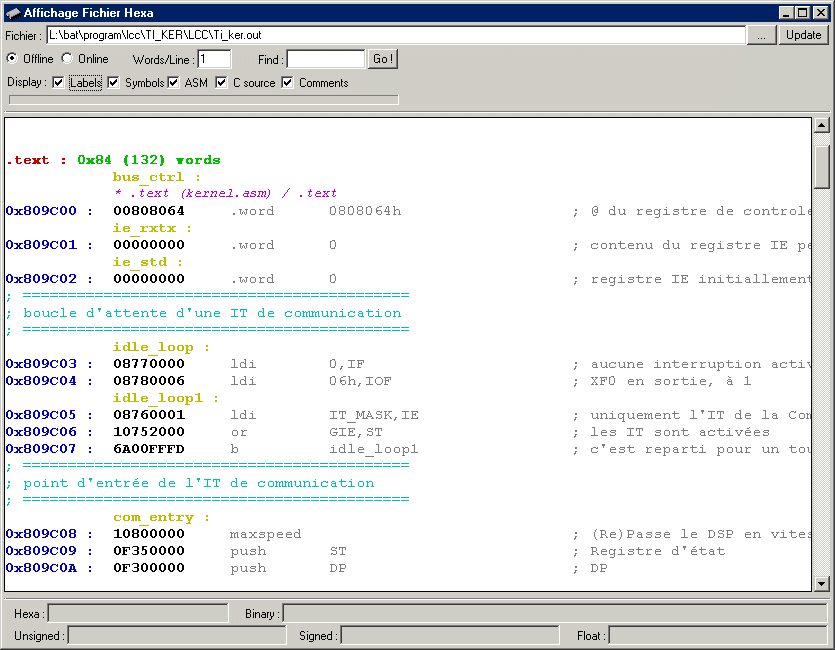The image size is (835, 650).
Task: Click inside the Find text field
Action: click(x=325, y=59)
